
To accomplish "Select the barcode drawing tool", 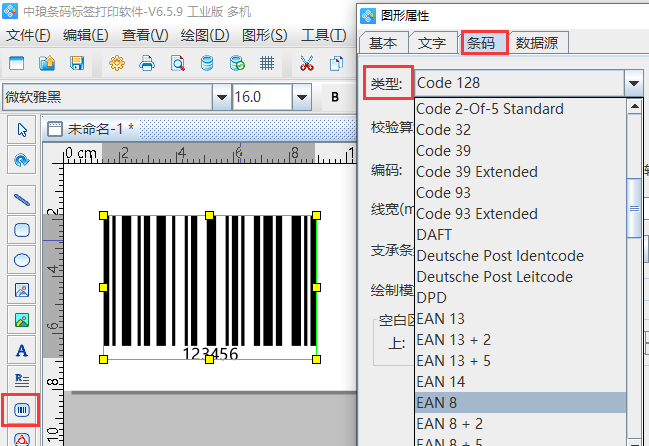I will point(22,410).
